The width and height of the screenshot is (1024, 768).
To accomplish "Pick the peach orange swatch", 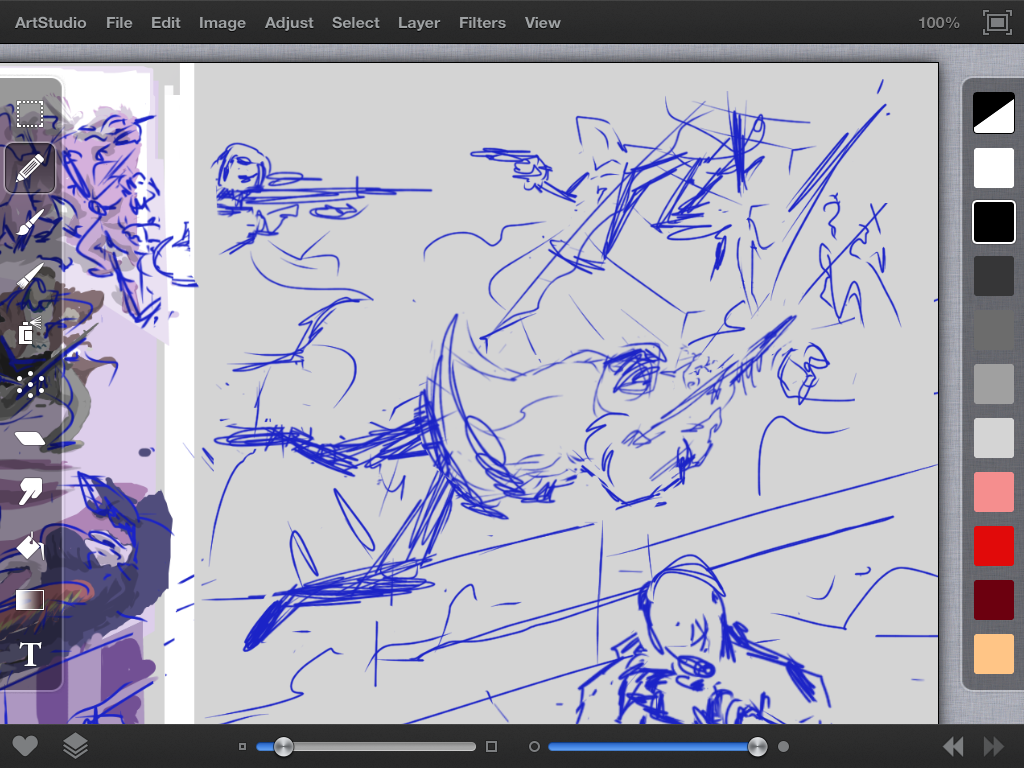I will [x=993, y=654].
